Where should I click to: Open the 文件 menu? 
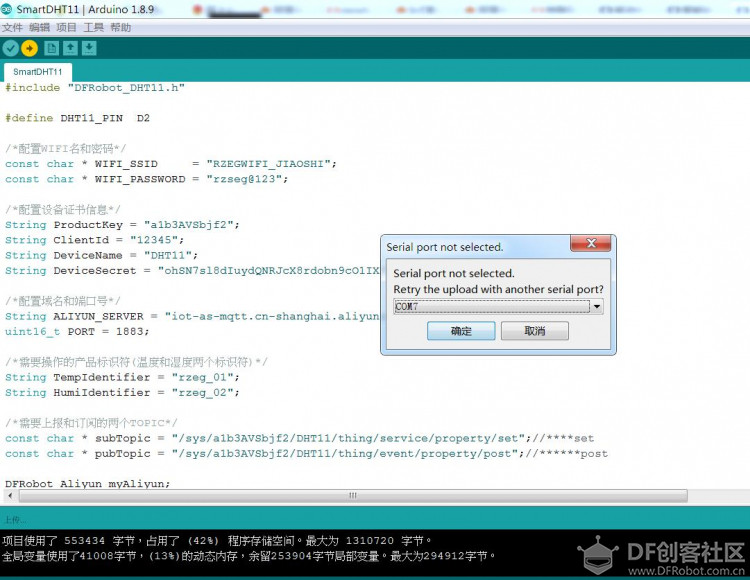coord(12,28)
